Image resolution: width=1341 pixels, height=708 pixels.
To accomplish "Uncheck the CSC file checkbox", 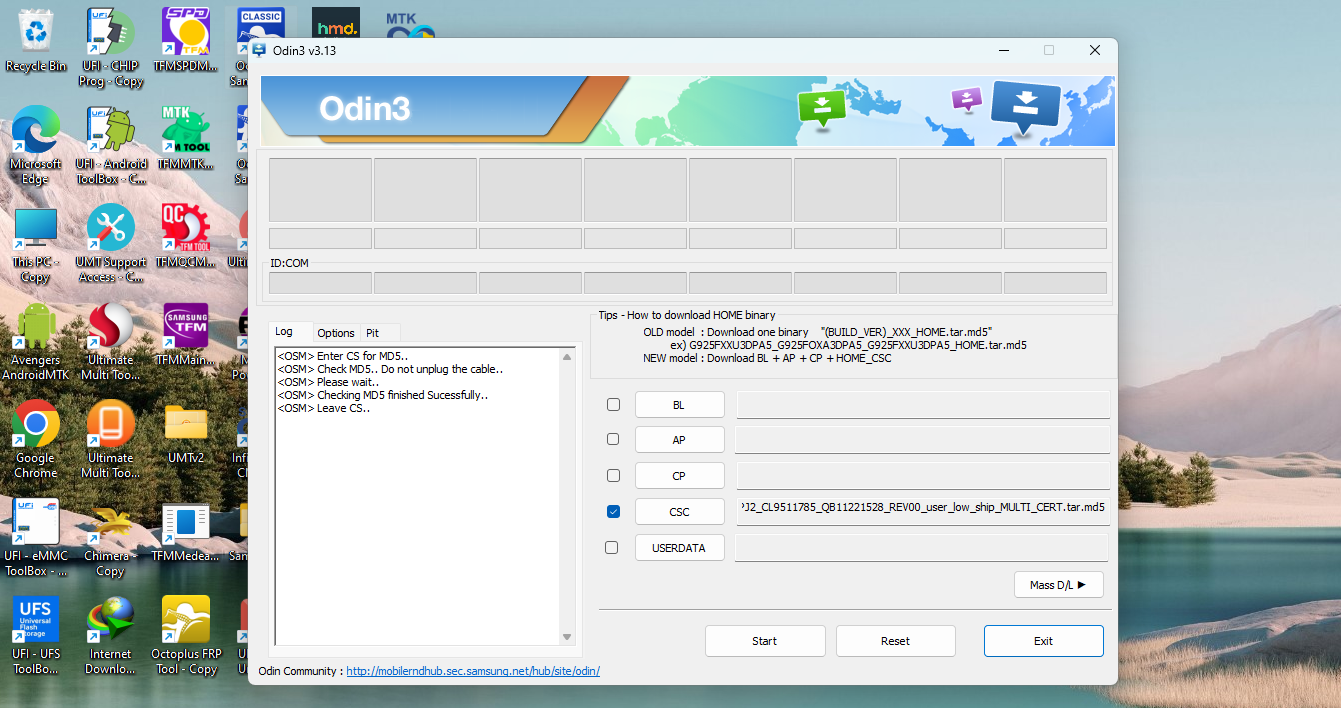I will pyautogui.click(x=613, y=512).
